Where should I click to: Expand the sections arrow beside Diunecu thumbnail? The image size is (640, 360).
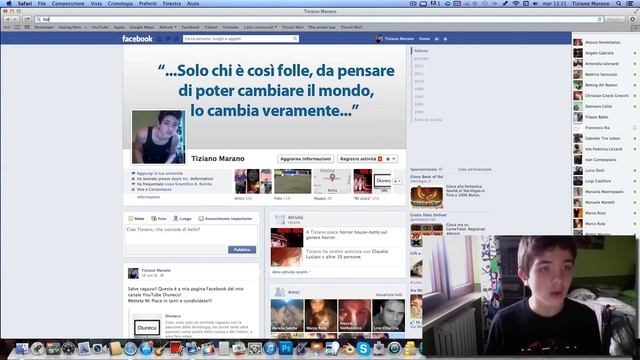pyautogui.click(x=397, y=181)
